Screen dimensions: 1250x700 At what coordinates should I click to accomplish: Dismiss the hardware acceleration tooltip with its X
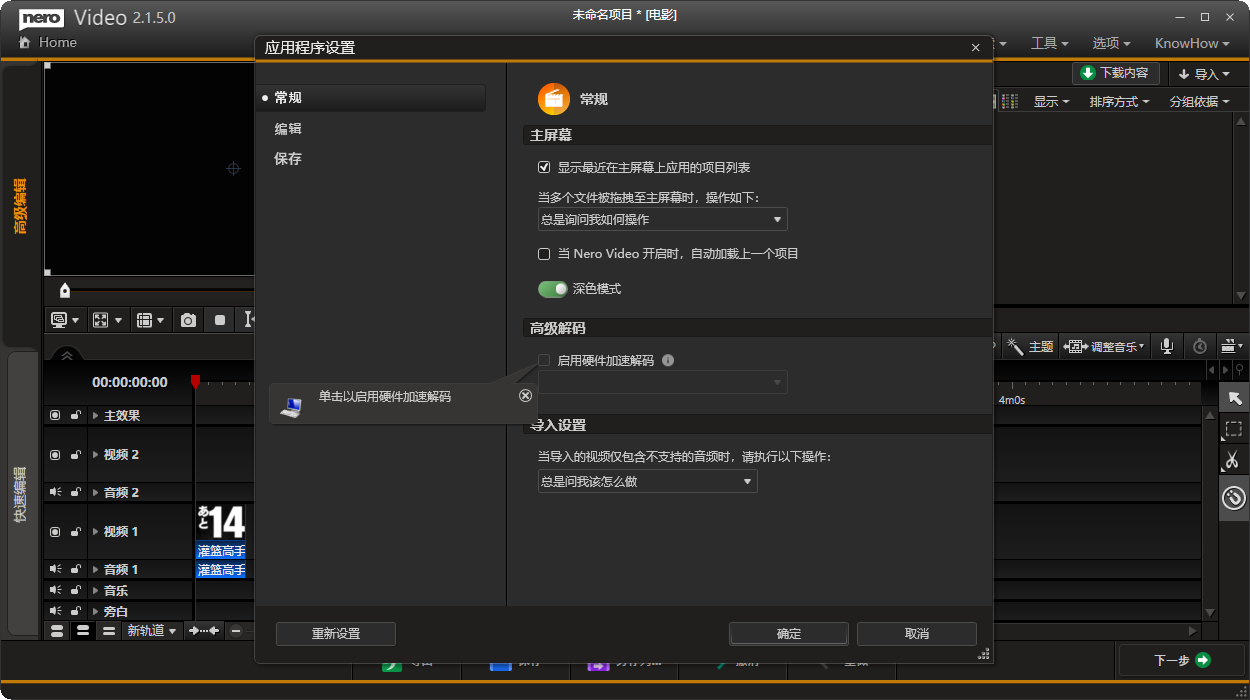(526, 395)
